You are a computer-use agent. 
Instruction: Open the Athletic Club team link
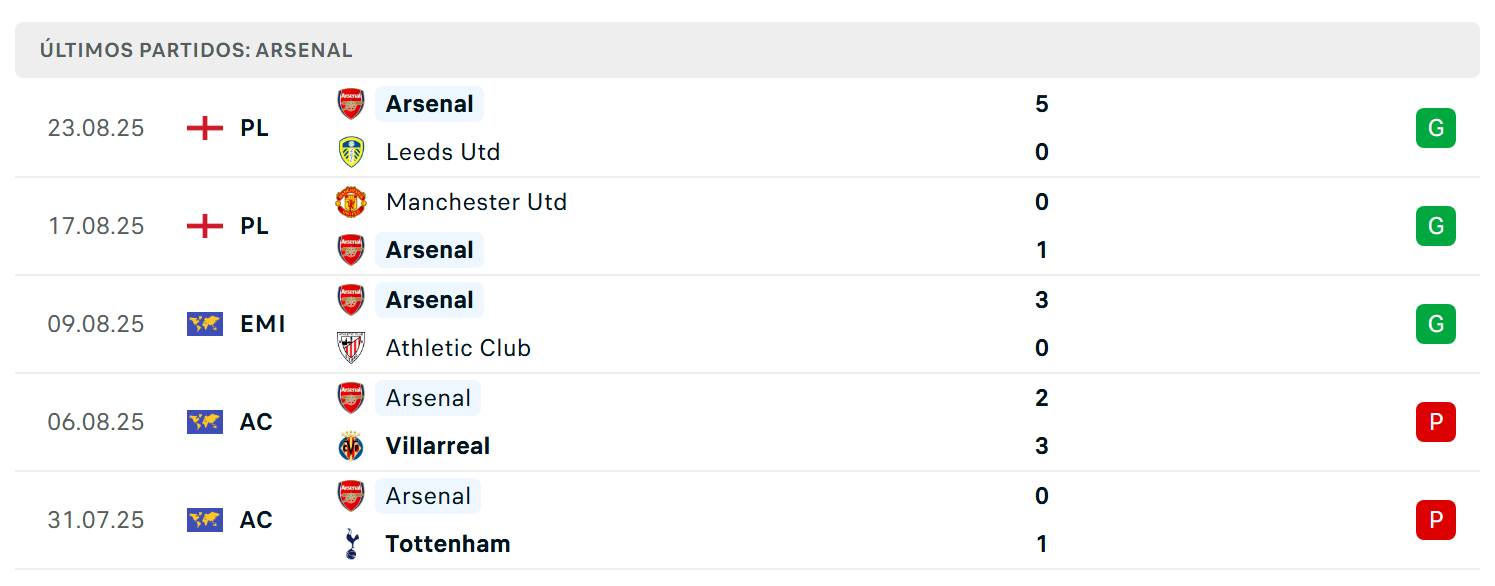point(458,348)
